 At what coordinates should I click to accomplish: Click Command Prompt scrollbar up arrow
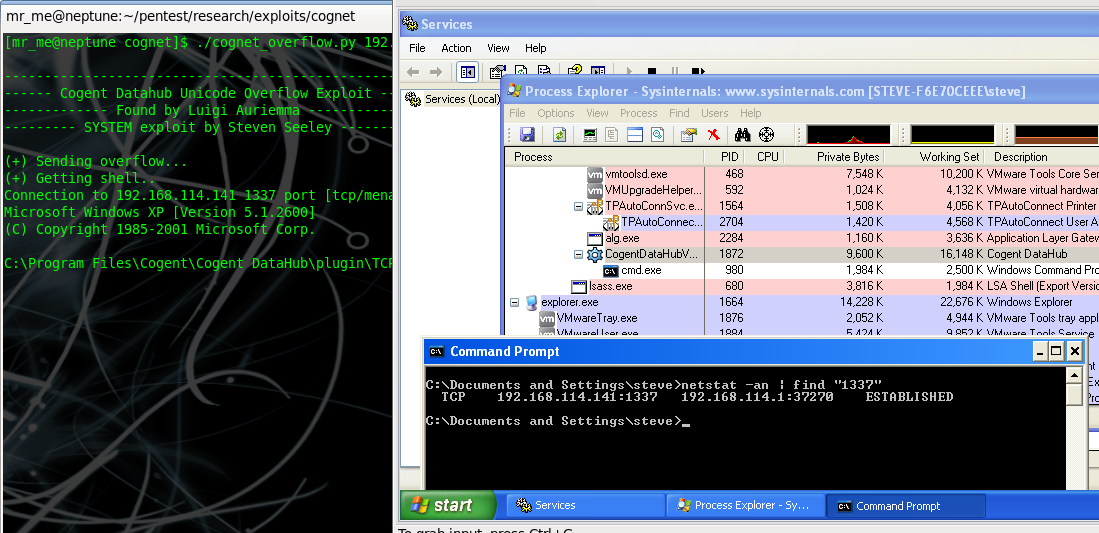pos(1074,375)
